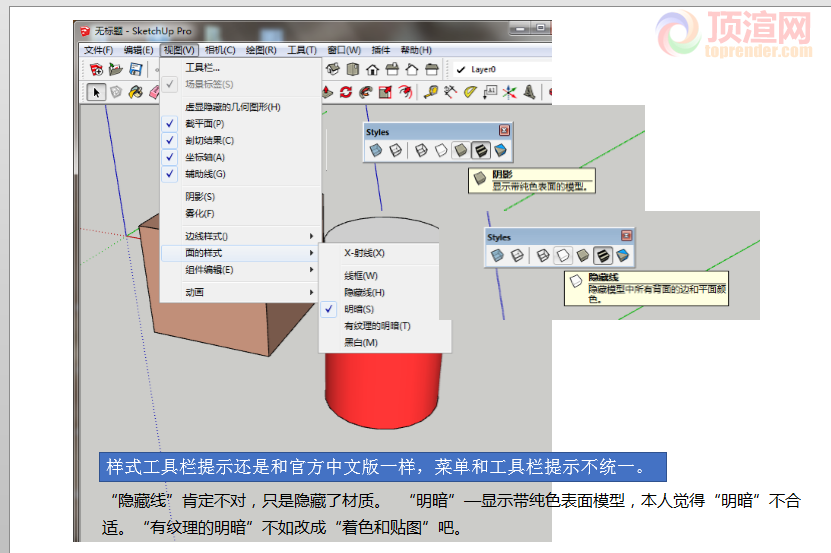This screenshot has width=831, height=553.
Task: Select the Paint Bucket tool
Action: click(136, 92)
